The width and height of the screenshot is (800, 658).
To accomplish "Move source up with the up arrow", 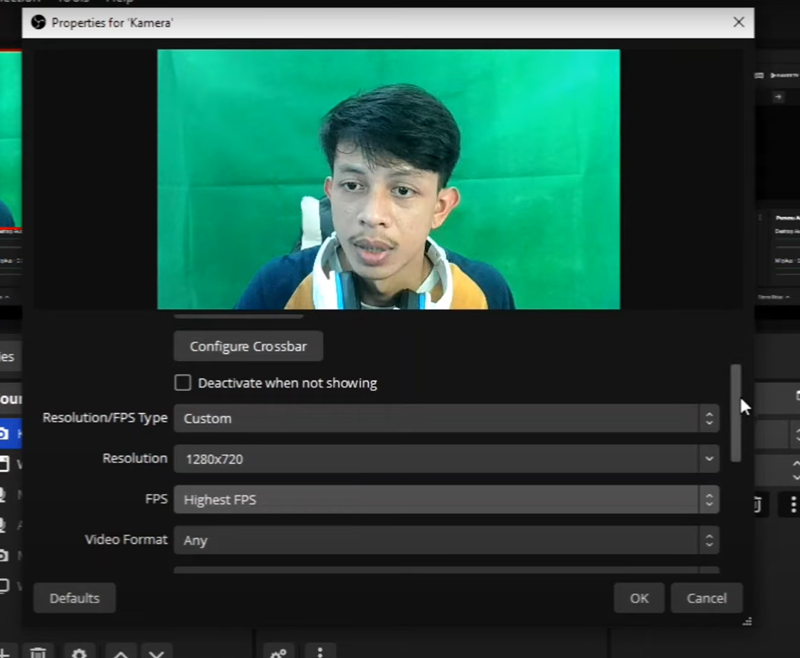I will point(120,652).
